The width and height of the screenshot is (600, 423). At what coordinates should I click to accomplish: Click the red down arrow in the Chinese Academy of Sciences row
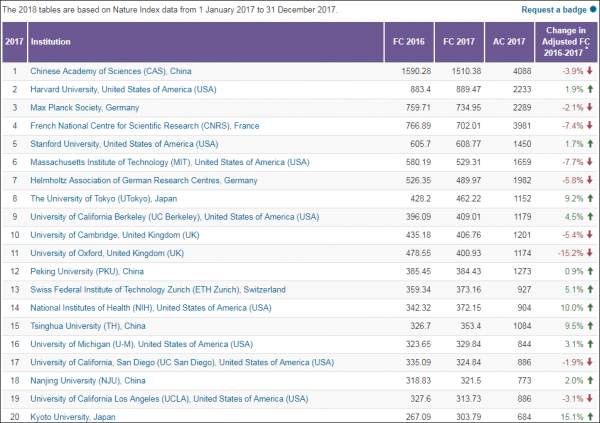(590, 72)
